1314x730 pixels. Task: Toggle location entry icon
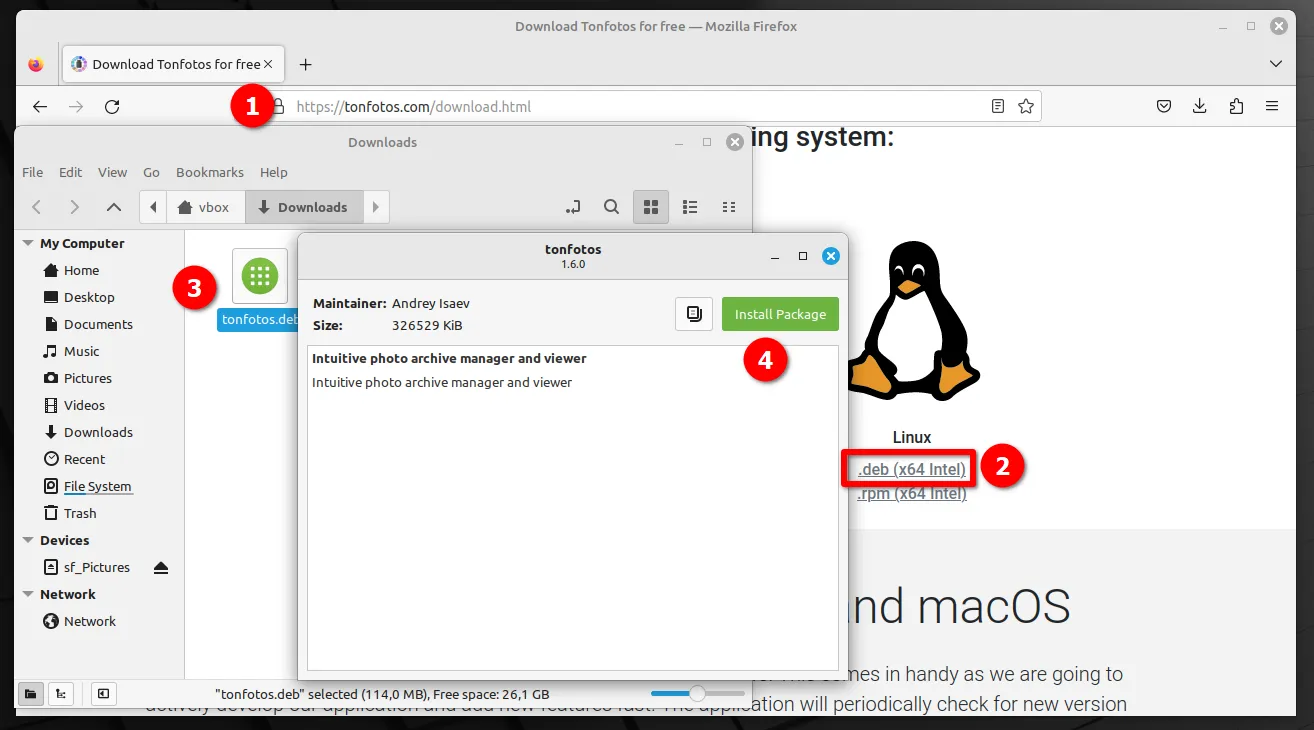[573, 207]
